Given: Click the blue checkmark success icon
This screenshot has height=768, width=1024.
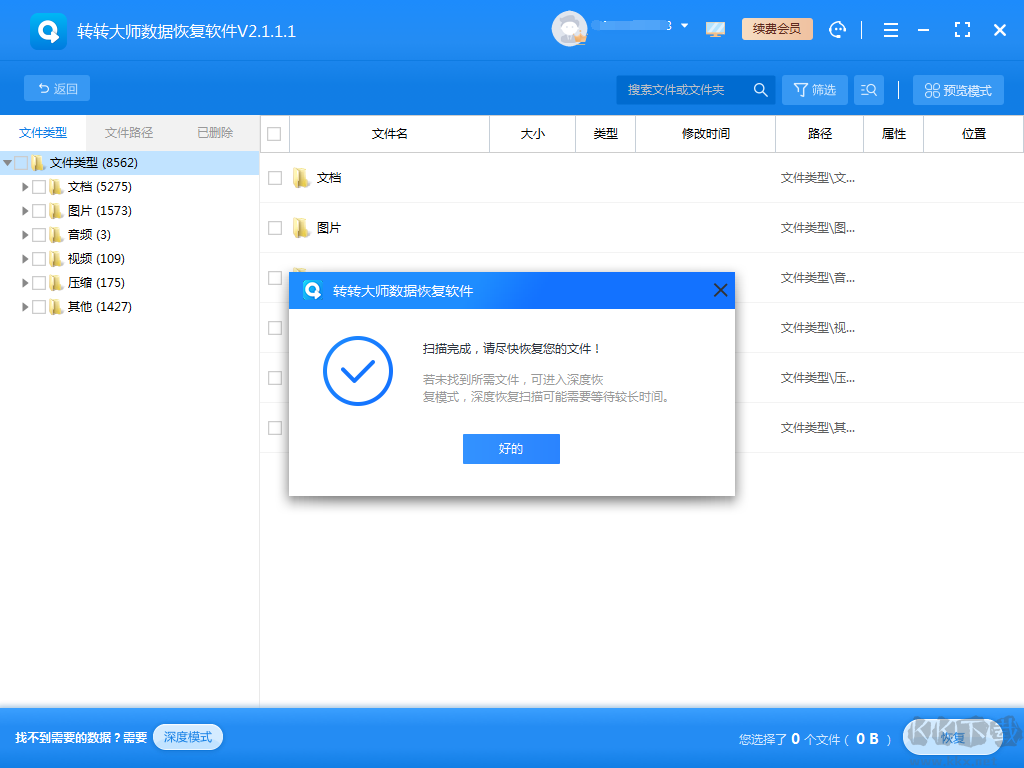Looking at the screenshot, I should pos(358,371).
